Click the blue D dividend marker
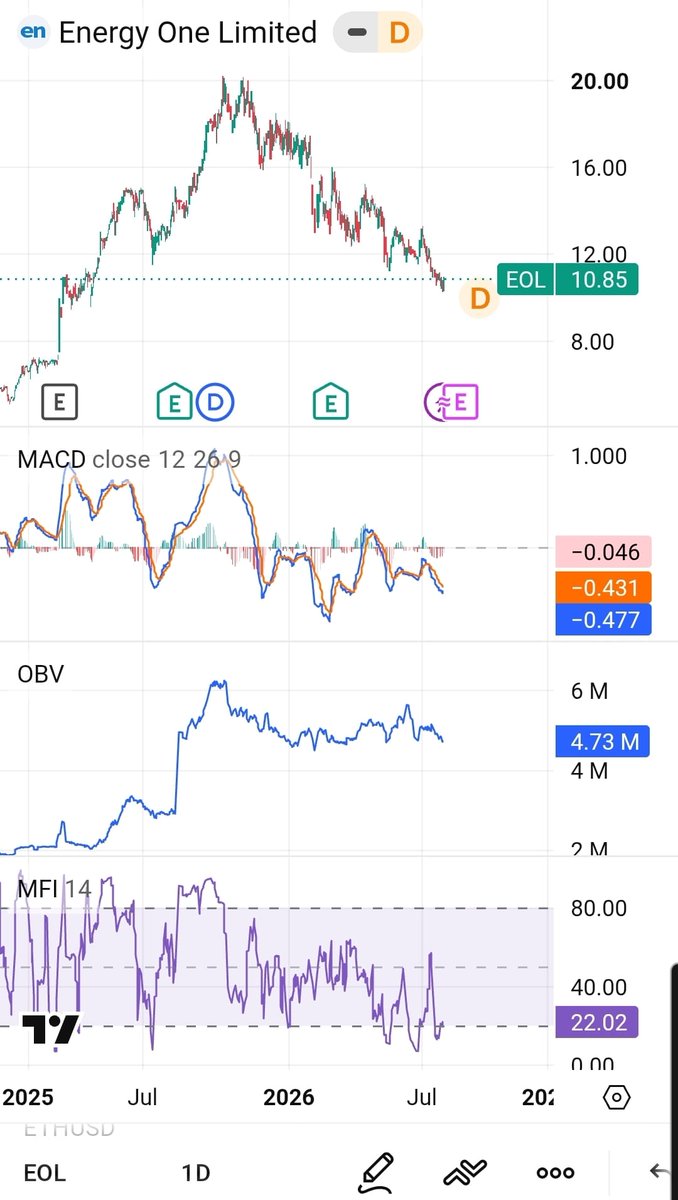Image resolution: width=678 pixels, height=1200 pixels. click(x=213, y=403)
